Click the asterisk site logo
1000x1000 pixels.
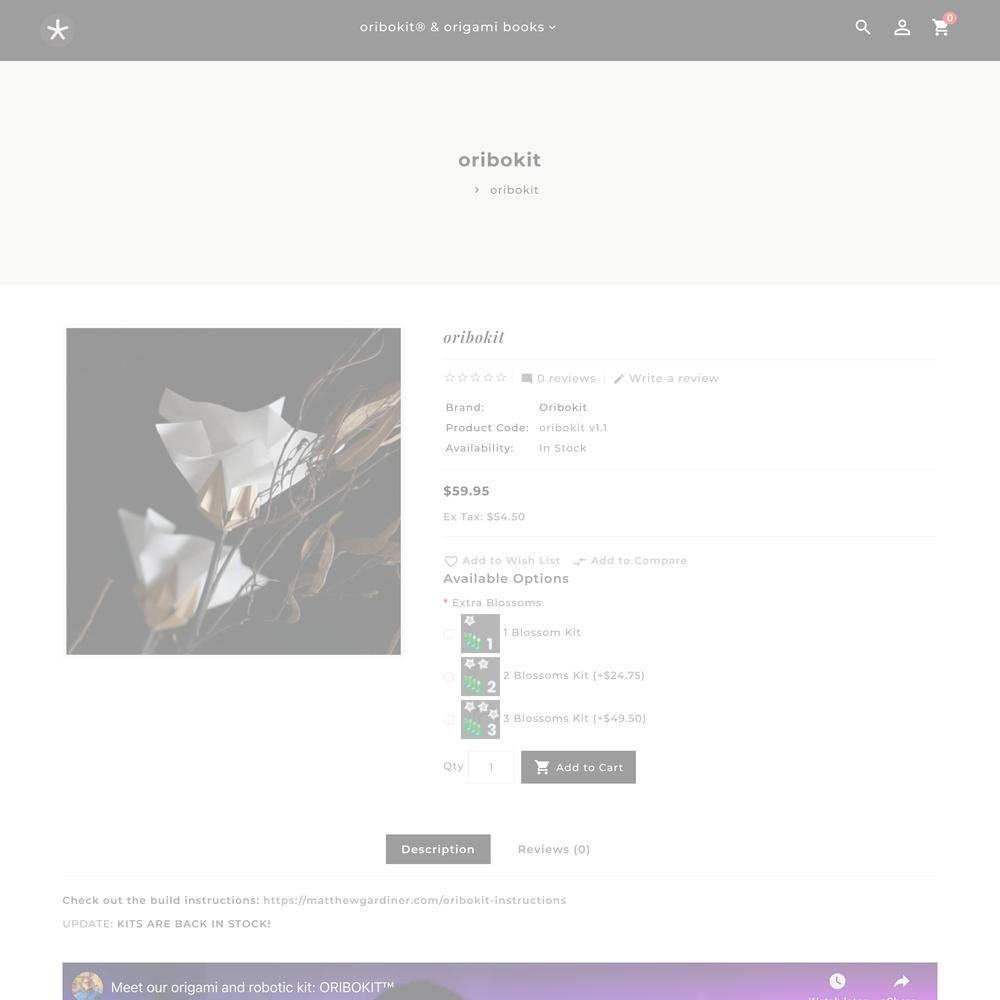click(57, 30)
